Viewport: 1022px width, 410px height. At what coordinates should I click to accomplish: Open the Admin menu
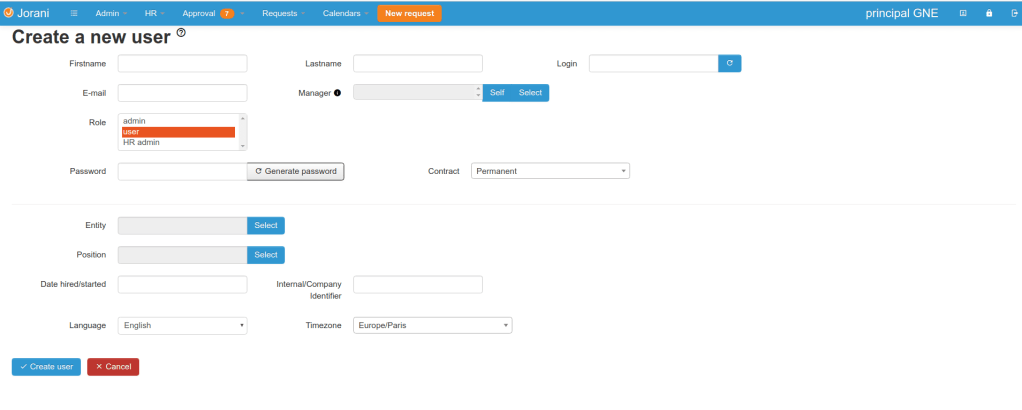coord(110,14)
